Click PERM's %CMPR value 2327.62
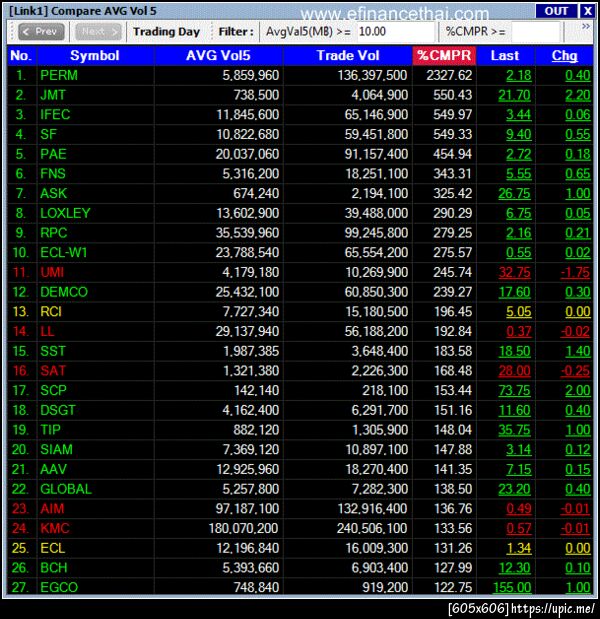 pos(449,75)
